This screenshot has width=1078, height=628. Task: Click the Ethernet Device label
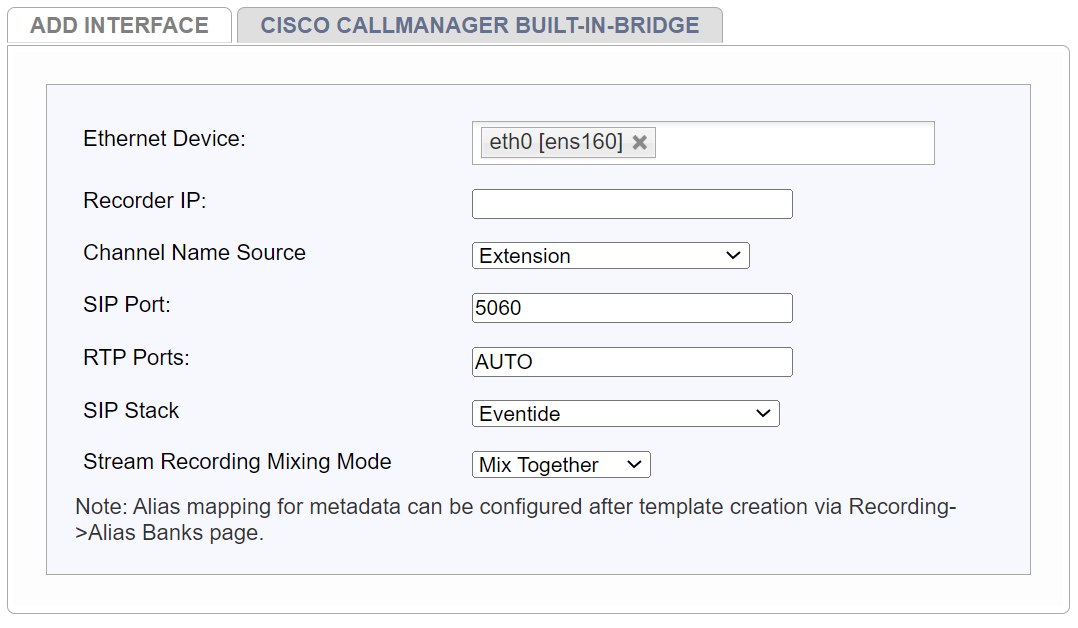click(163, 138)
